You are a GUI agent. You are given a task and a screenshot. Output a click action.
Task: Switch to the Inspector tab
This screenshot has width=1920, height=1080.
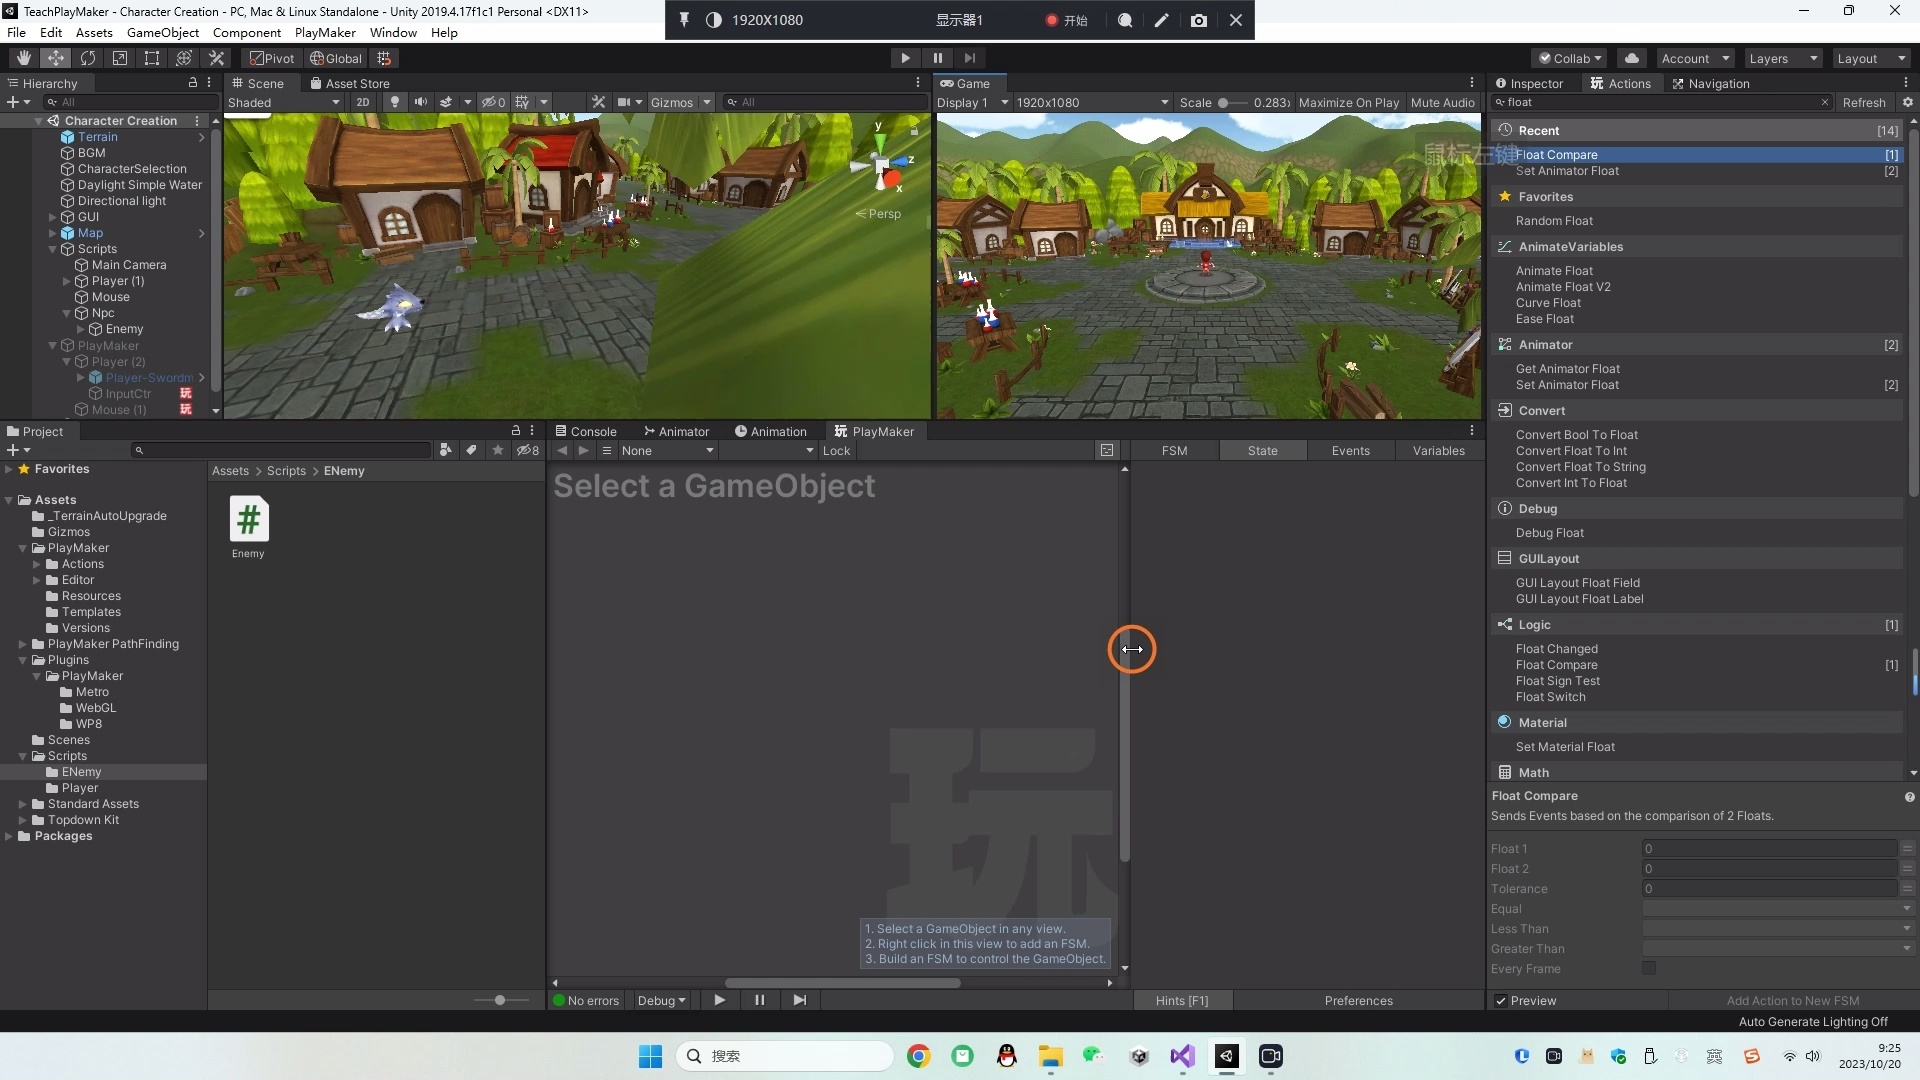1529,83
